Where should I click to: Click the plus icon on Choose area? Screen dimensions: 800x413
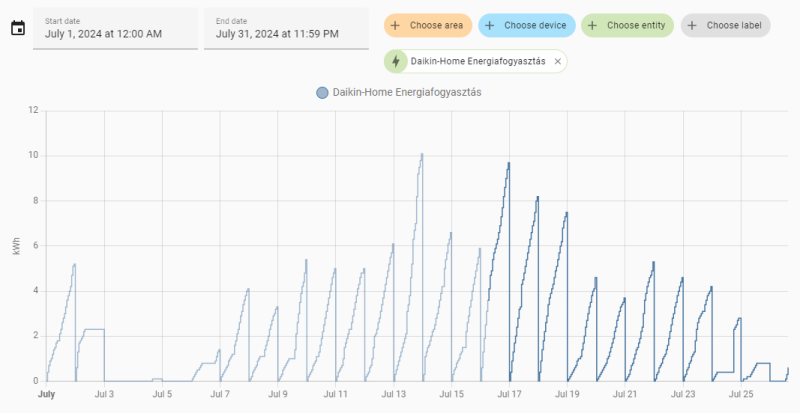397,25
